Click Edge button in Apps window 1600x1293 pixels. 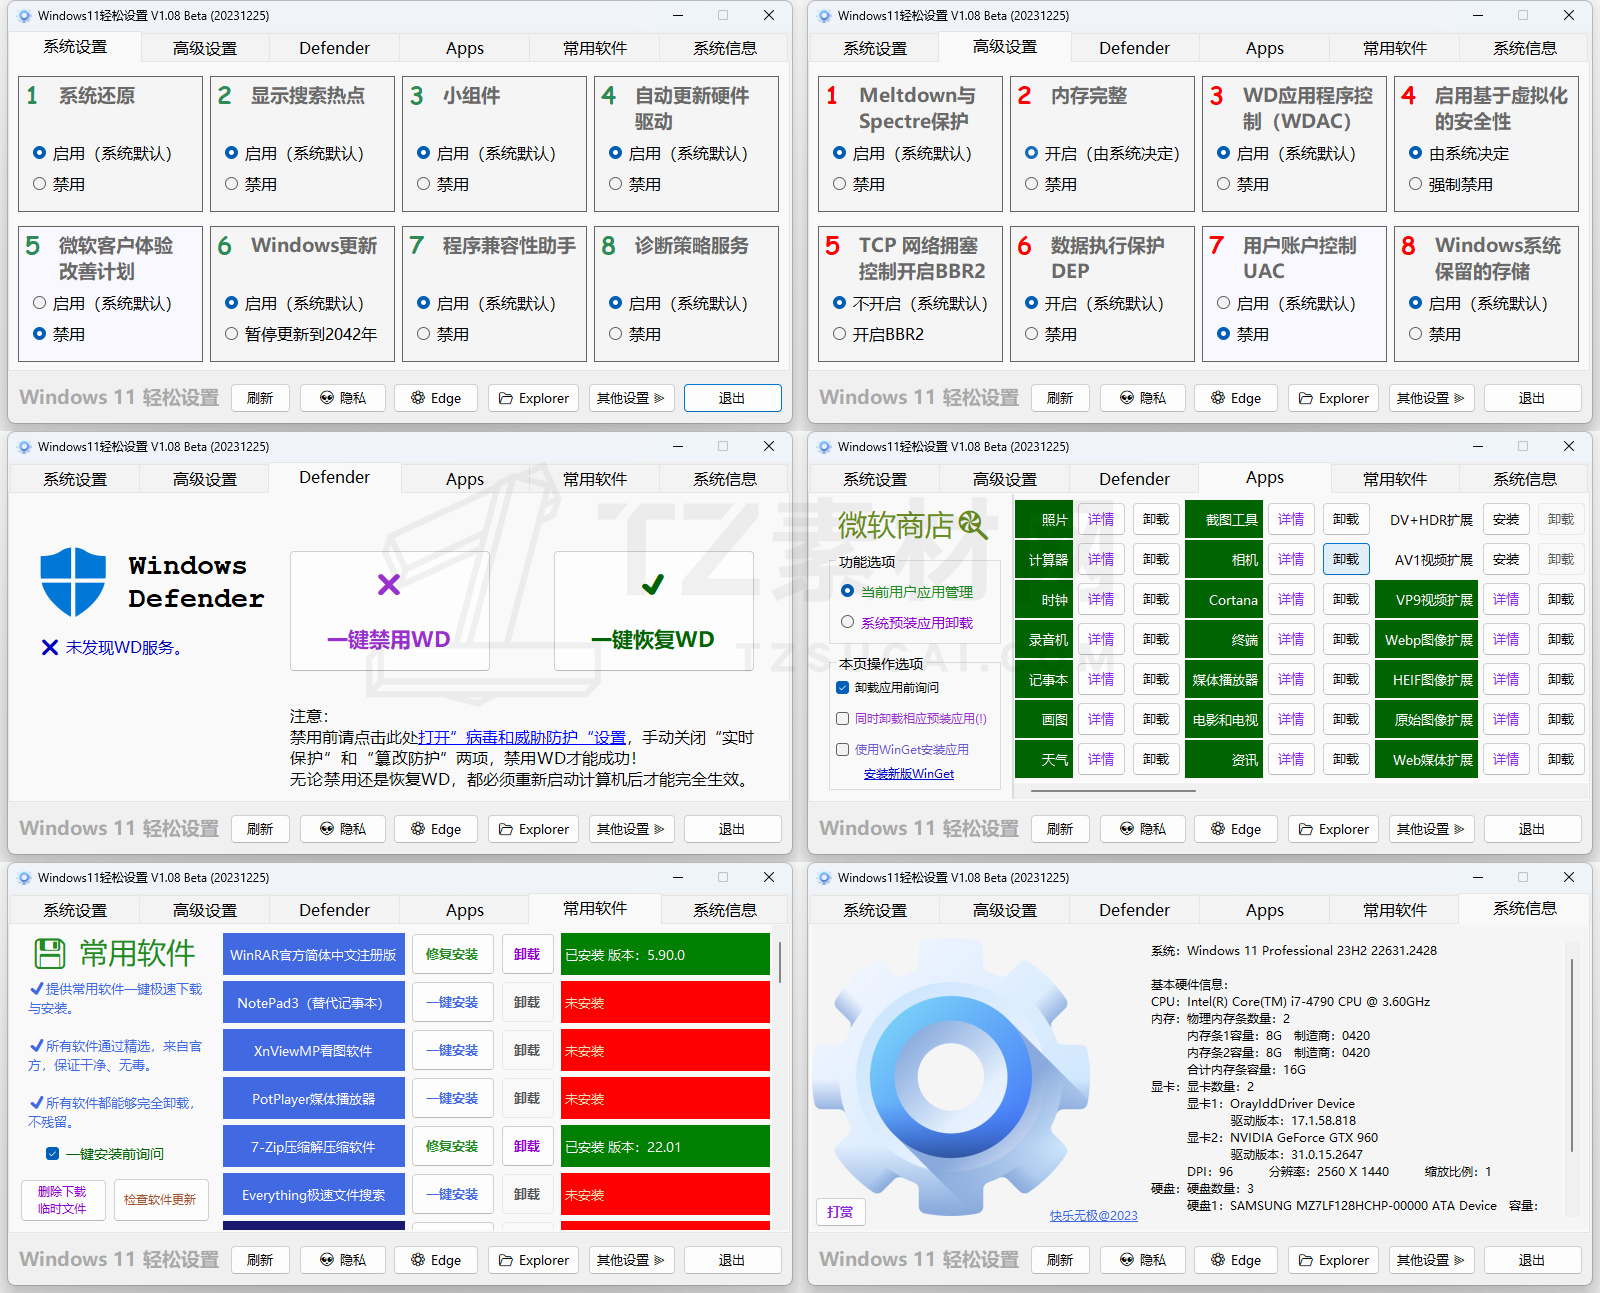click(1236, 829)
